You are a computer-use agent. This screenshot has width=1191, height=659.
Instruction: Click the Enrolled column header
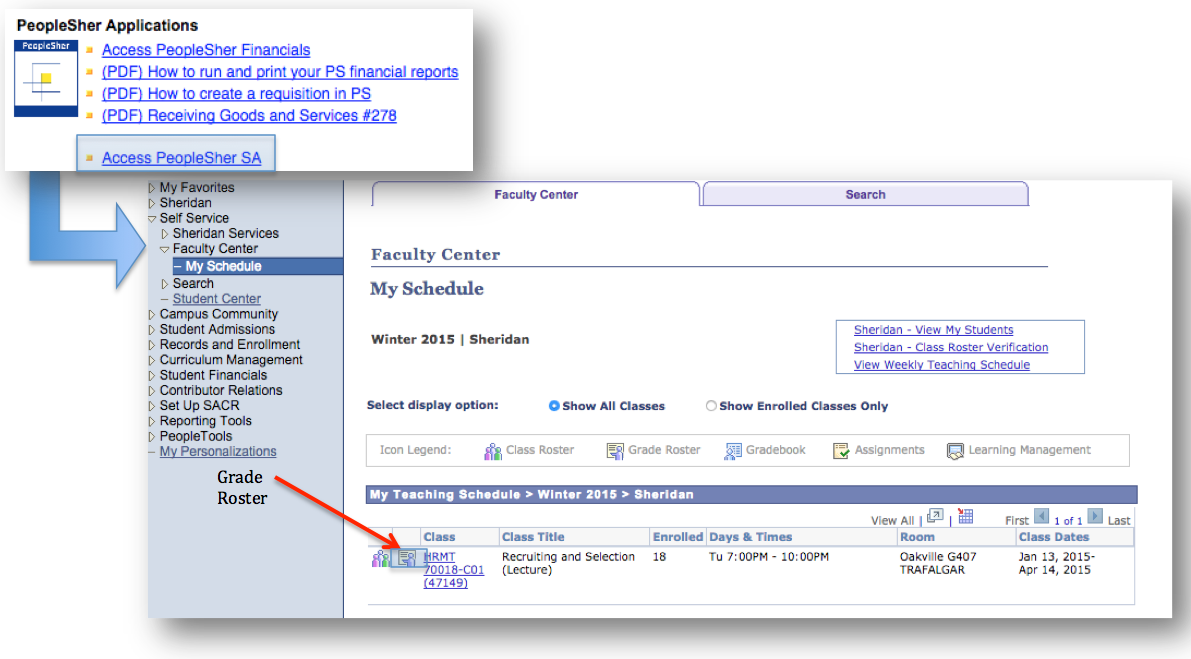678,538
